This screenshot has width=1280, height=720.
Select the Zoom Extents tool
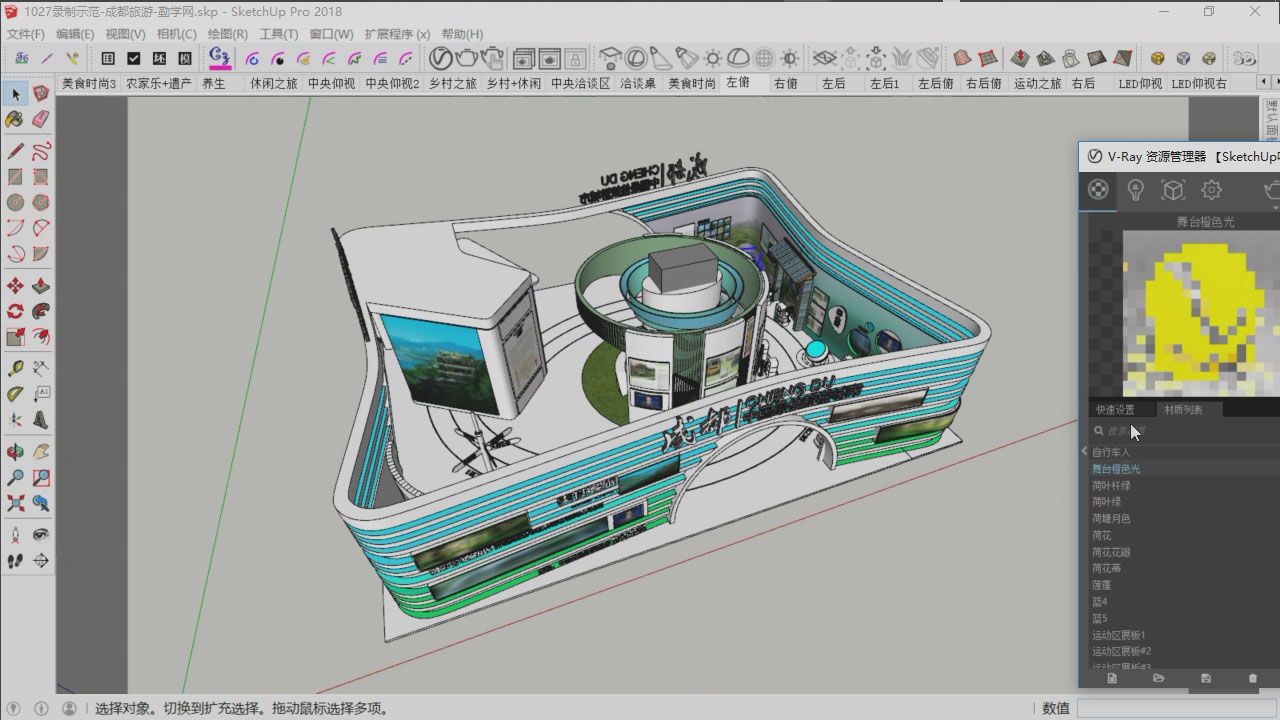[15, 503]
